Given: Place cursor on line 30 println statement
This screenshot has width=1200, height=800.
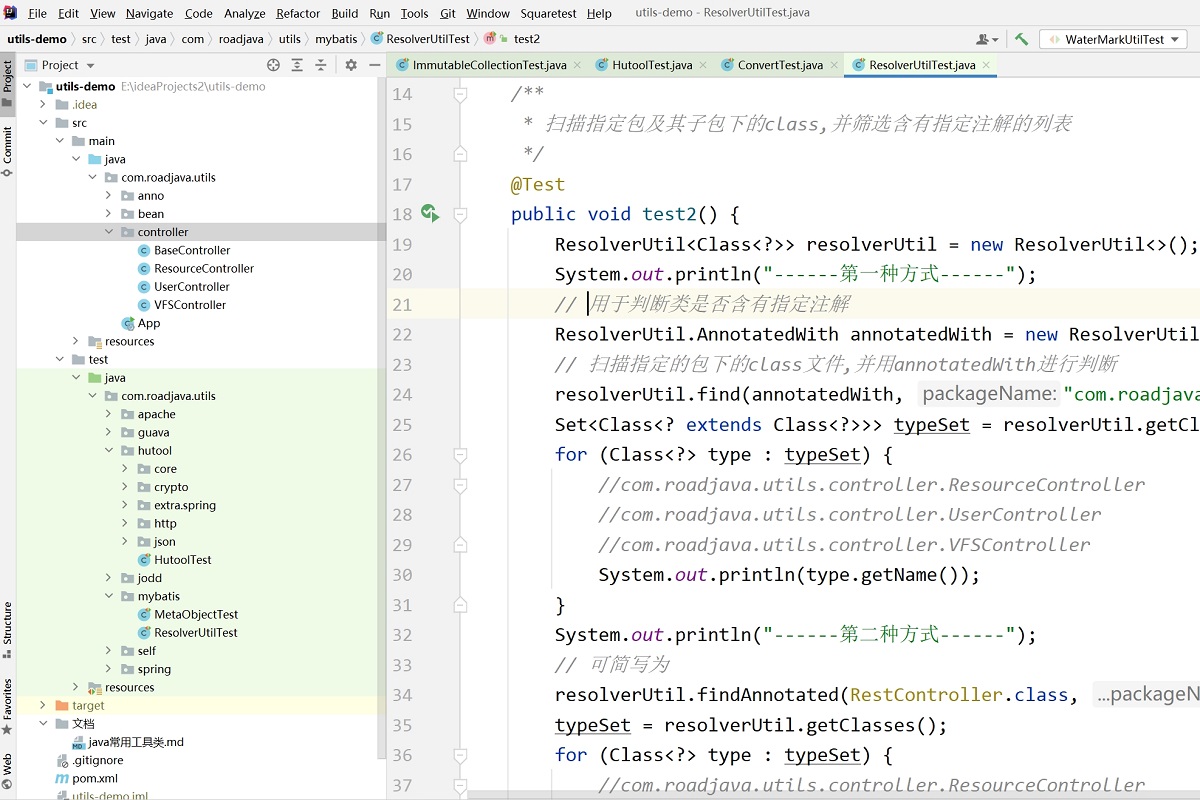Looking at the screenshot, I should 789,574.
